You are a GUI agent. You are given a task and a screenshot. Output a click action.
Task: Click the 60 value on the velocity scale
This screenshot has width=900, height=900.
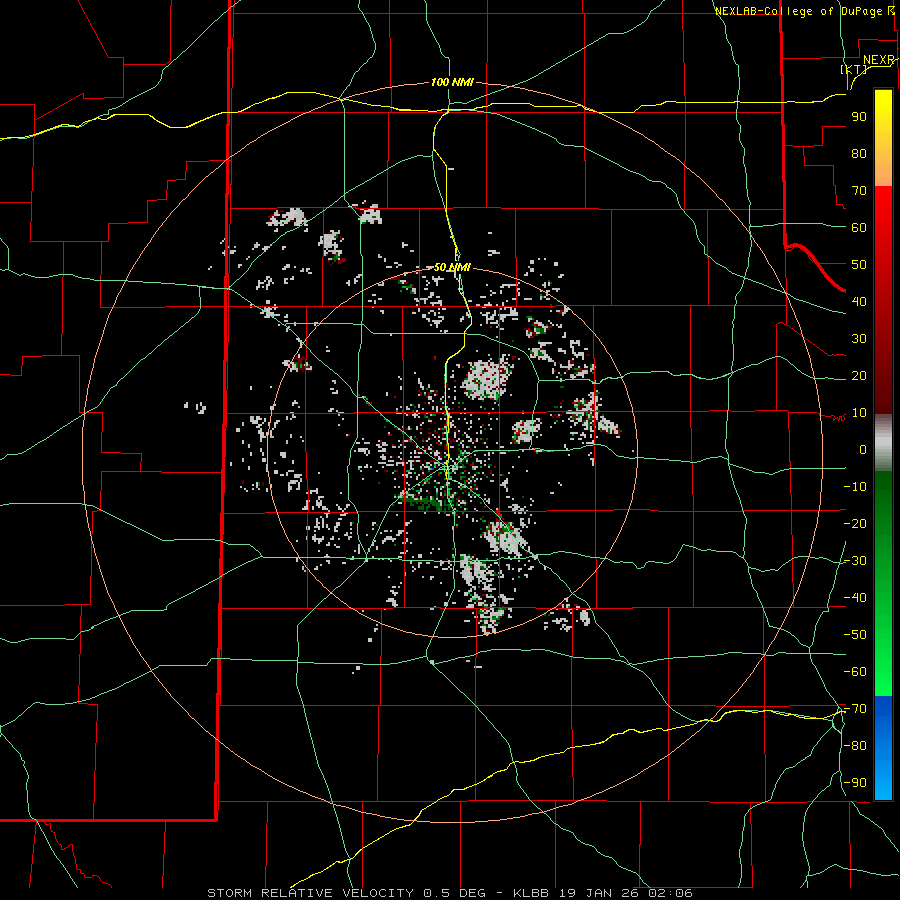[859, 227]
